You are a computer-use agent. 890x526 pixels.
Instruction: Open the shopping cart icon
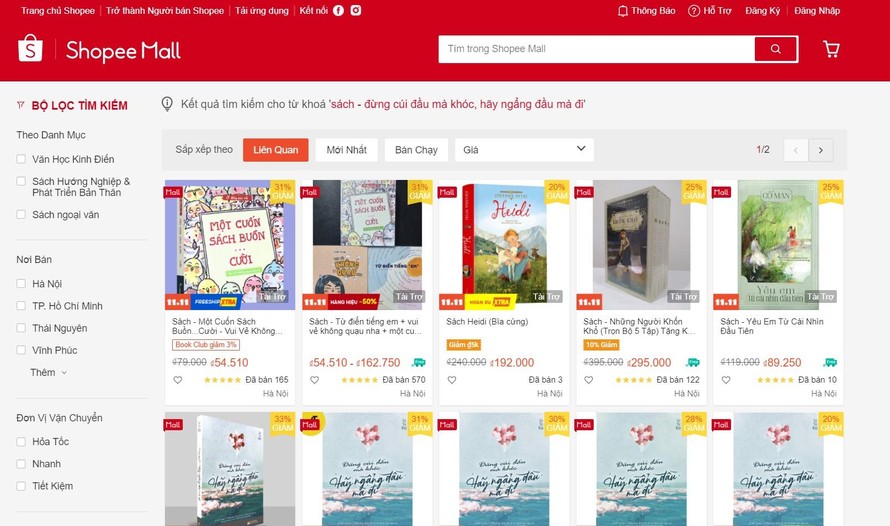coord(832,49)
